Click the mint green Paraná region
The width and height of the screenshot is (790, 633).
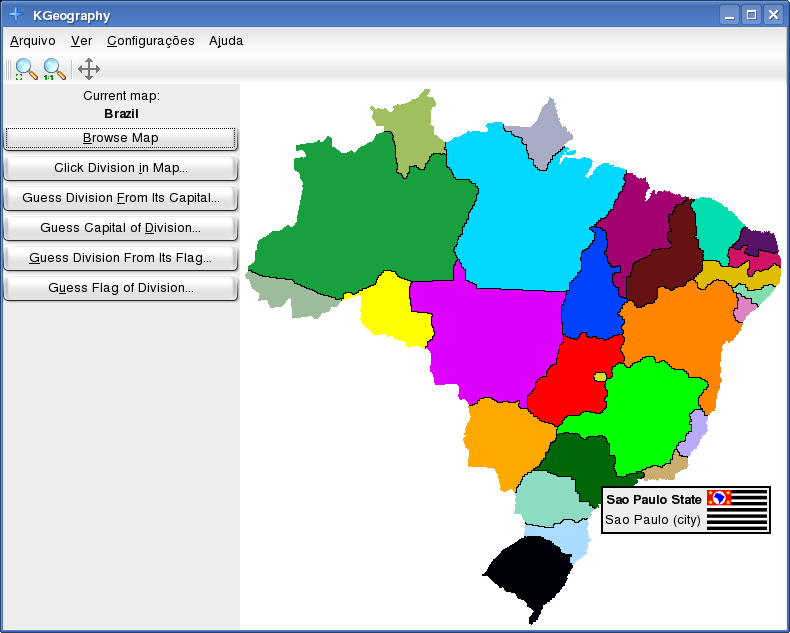click(547, 499)
